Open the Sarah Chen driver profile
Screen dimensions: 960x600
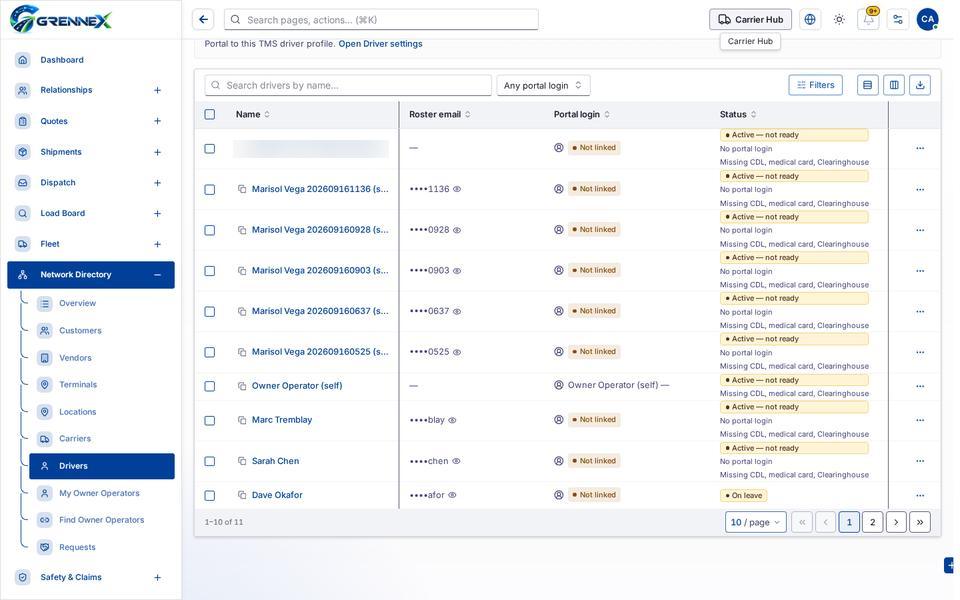point(276,461)
